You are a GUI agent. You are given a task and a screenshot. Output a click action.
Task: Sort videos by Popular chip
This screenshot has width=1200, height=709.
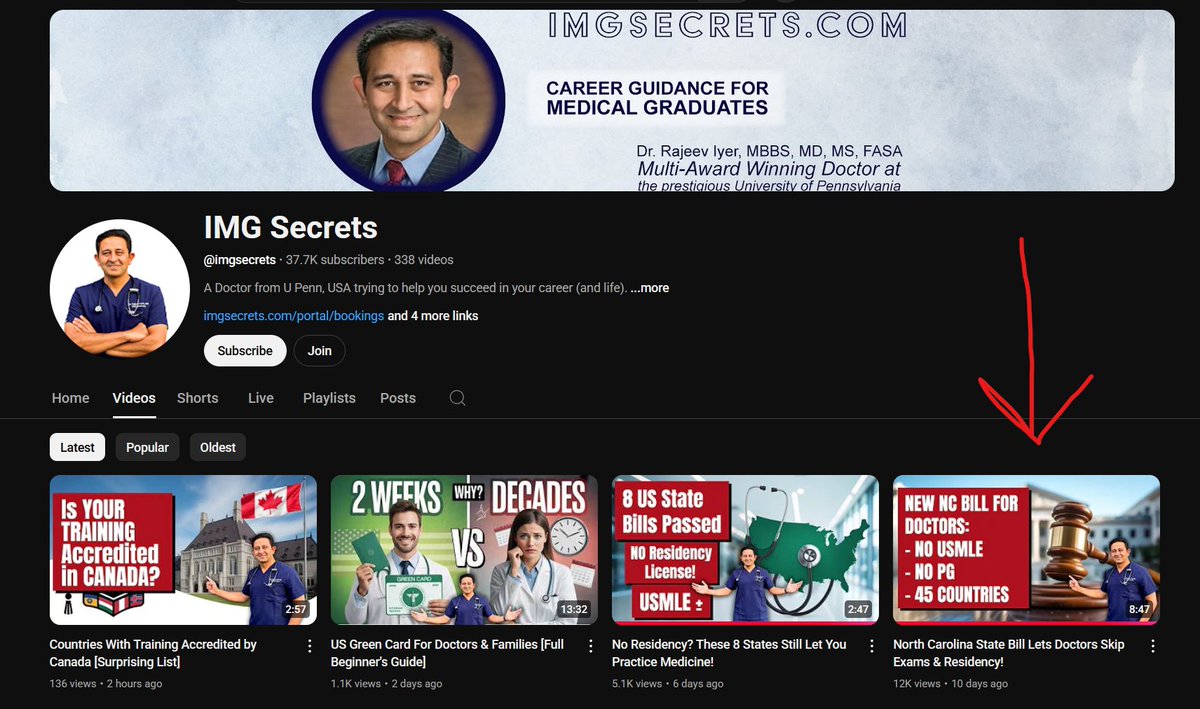tap(147, 447)
